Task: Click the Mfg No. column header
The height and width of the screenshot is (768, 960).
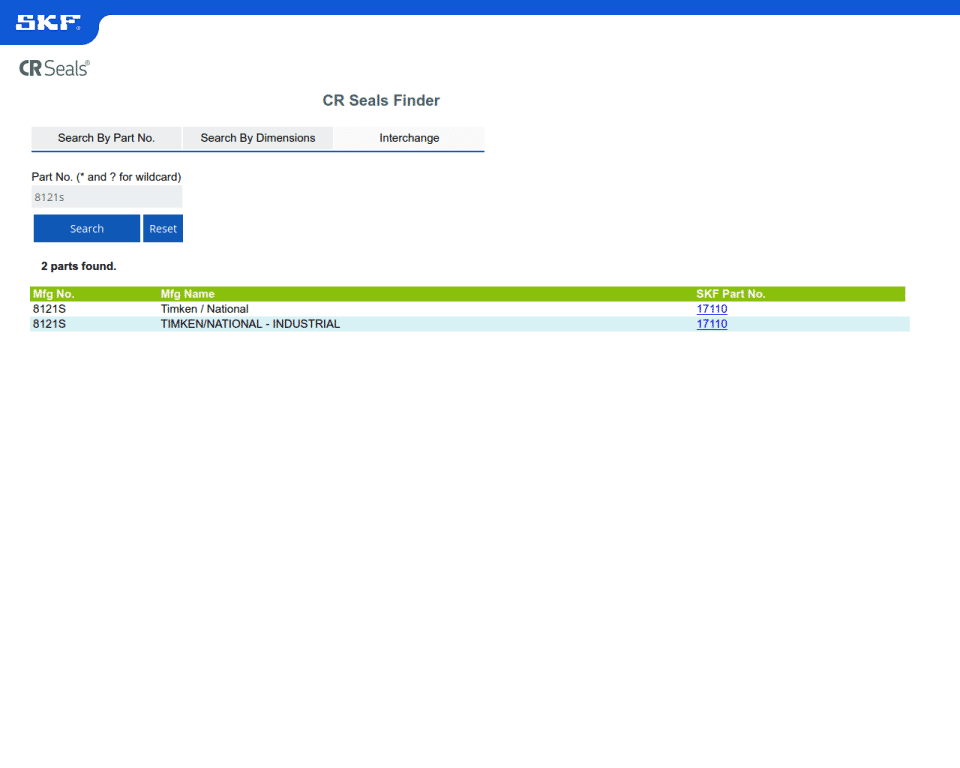Action: [54, 294]
